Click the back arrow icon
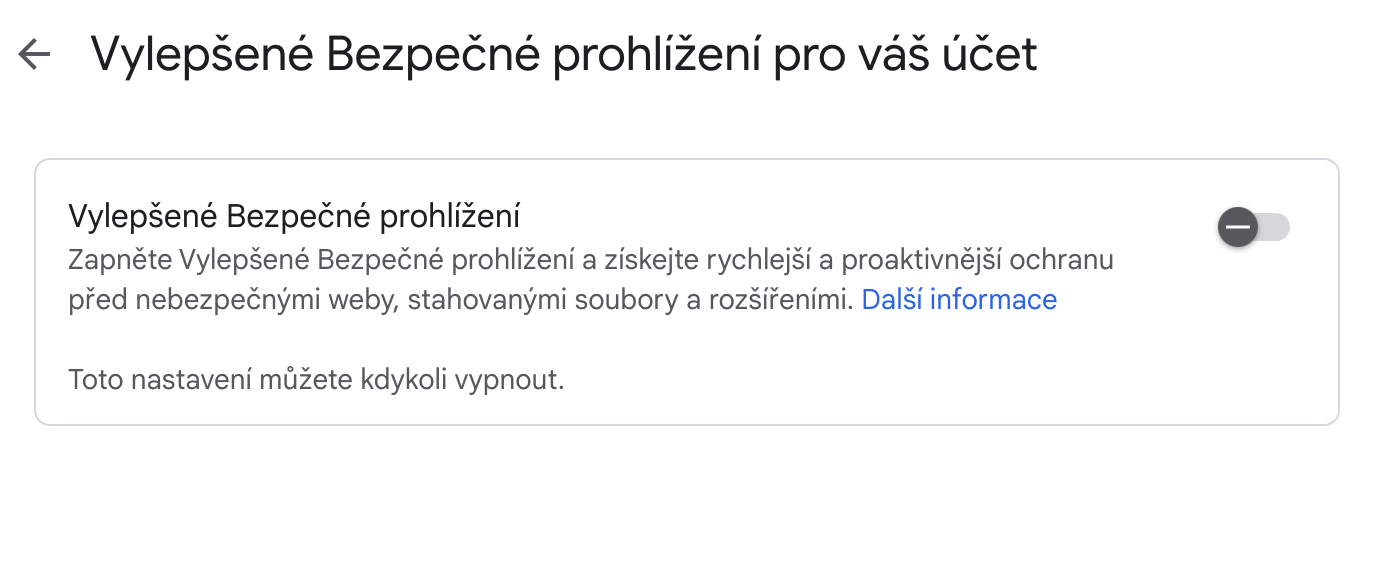 34,55
